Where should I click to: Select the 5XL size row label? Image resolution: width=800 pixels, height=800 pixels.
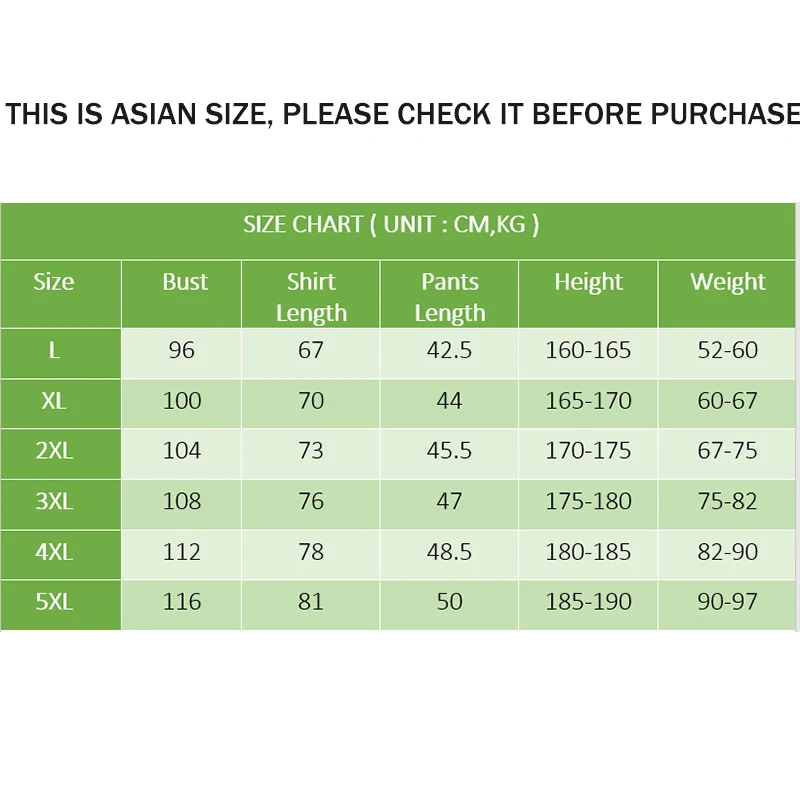(x=54, y=602)
